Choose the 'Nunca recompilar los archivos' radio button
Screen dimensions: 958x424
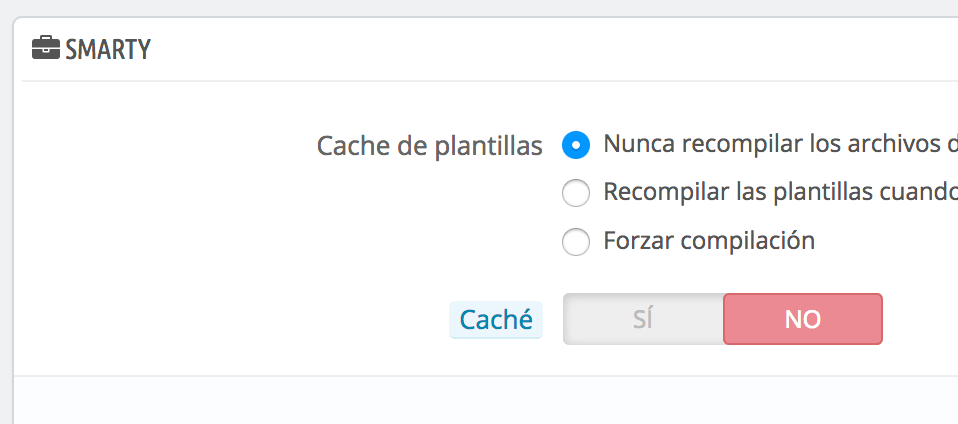click(x=576, y=145)
